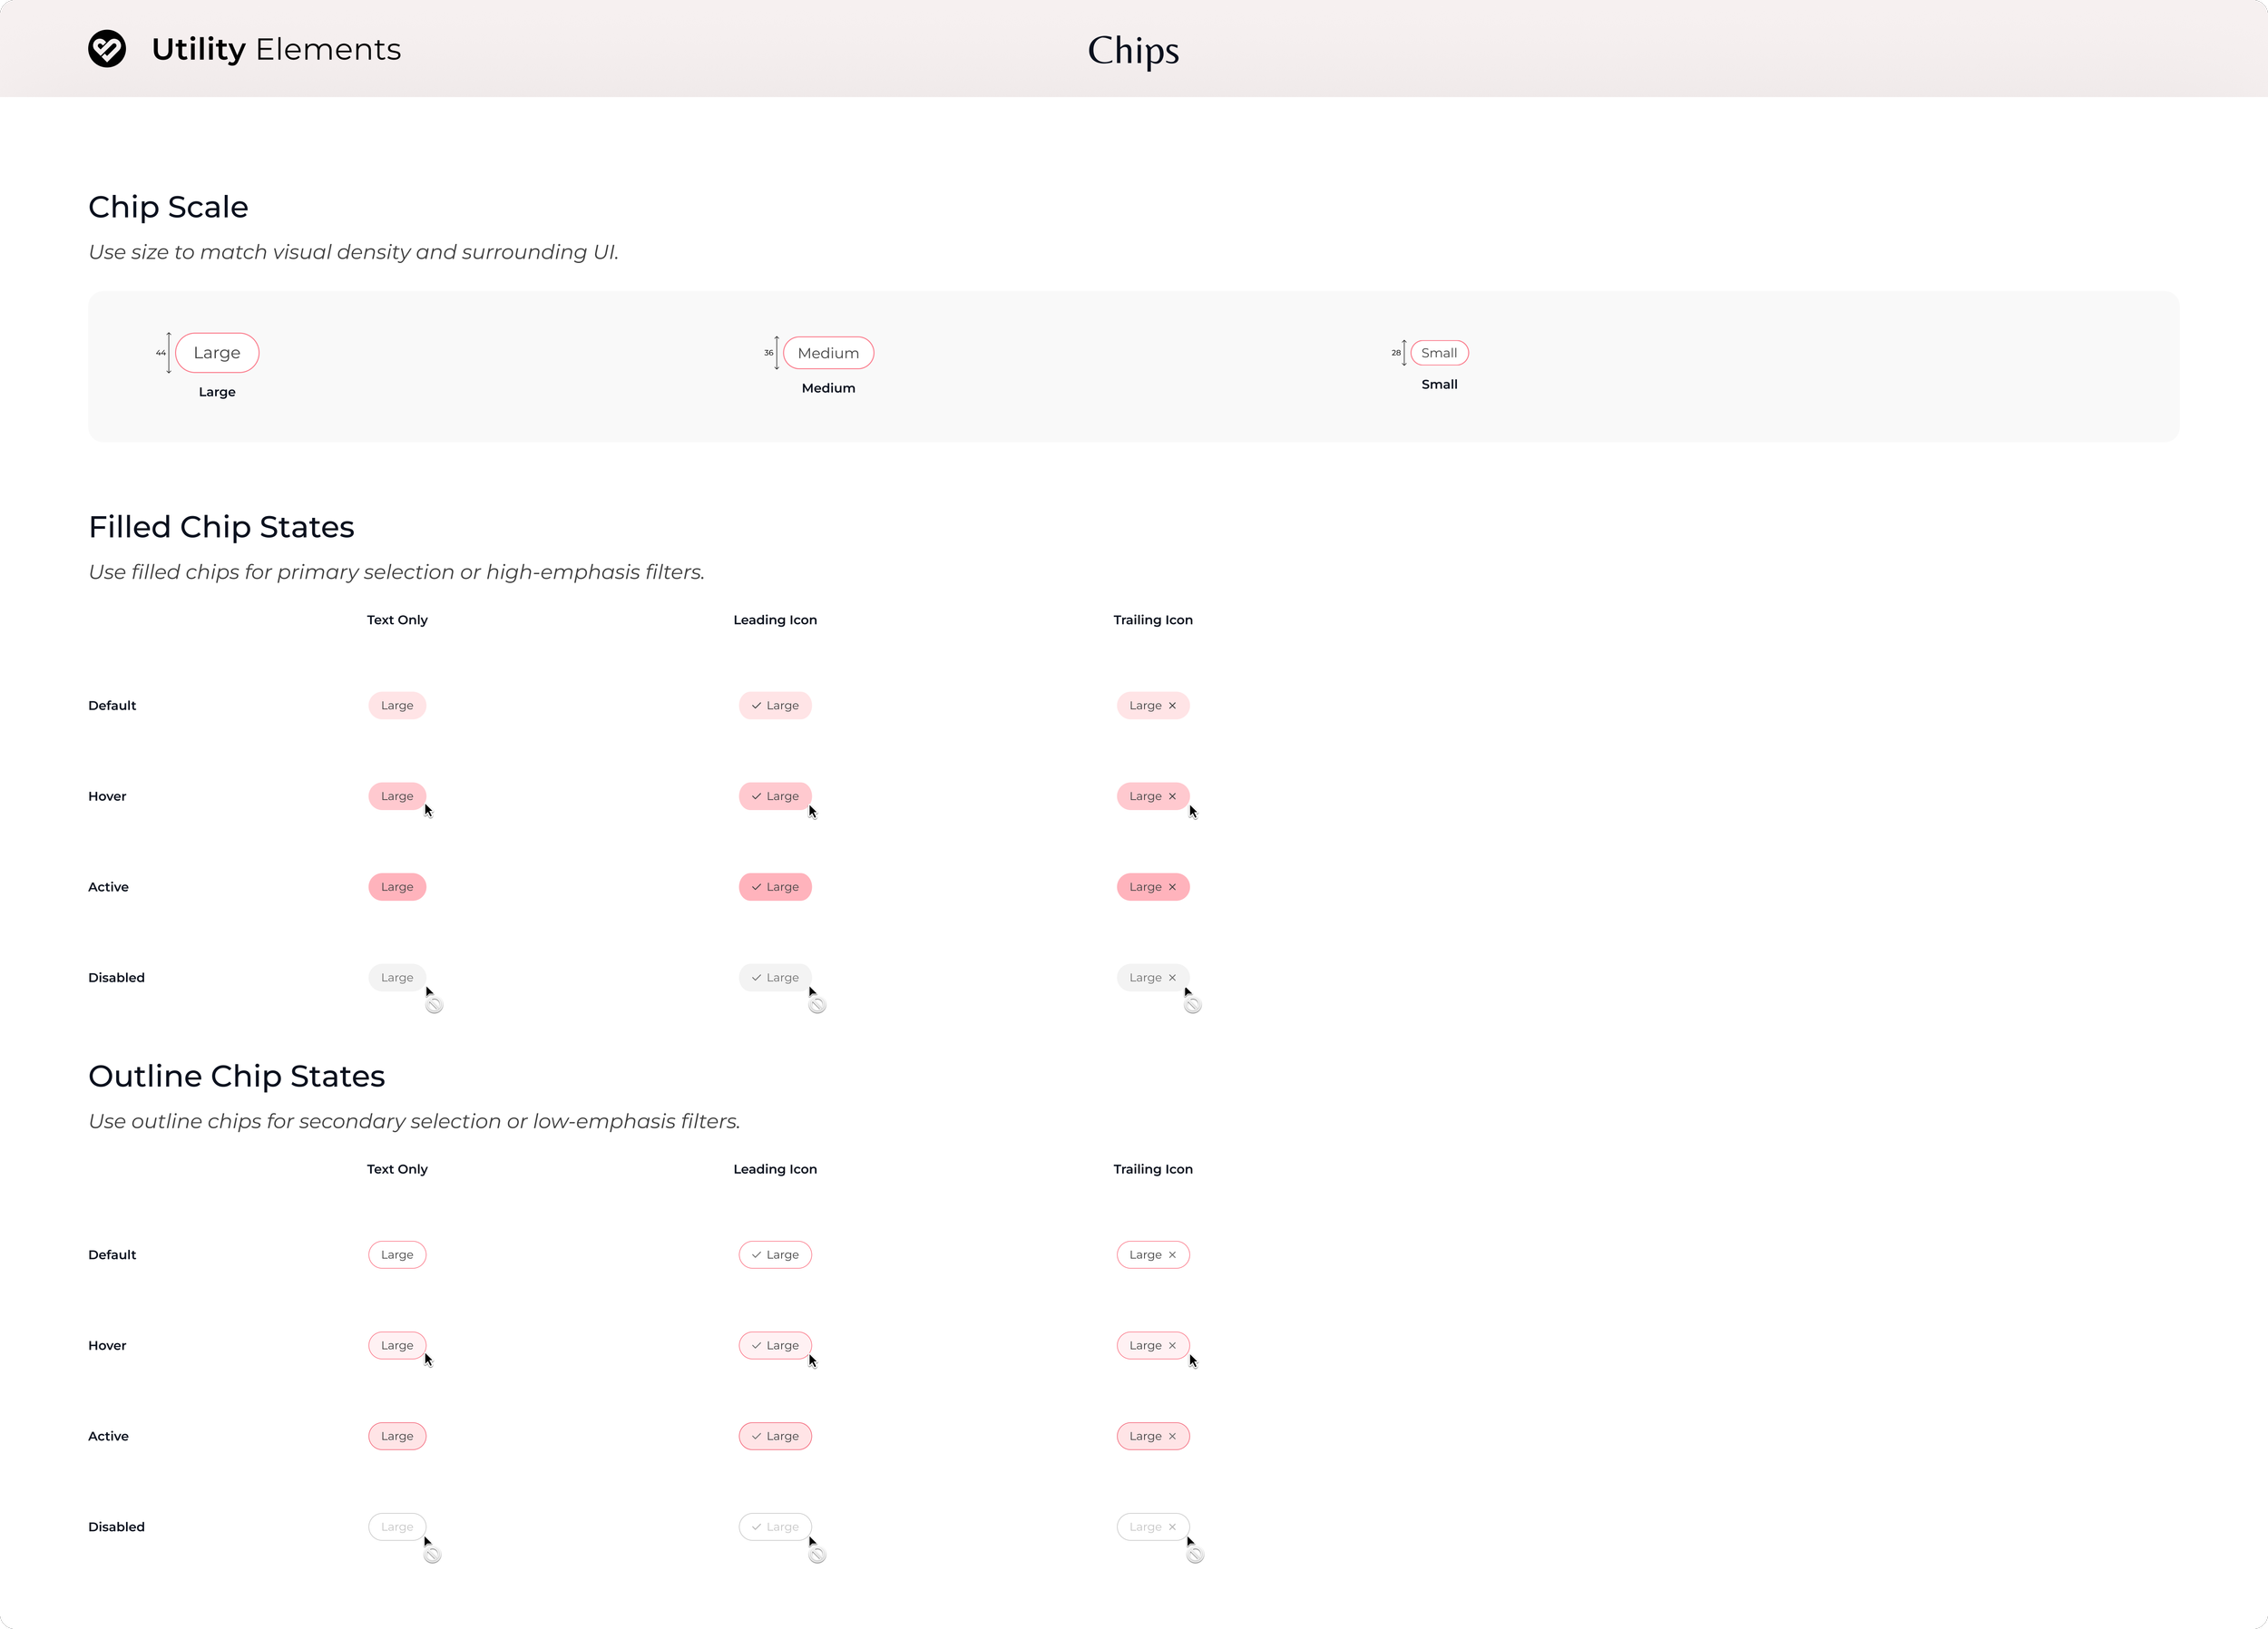This screenshot has height=1629, width=2268.
Task: Click the X icon on filled hover chip
Action: [x=1172, y=797]
